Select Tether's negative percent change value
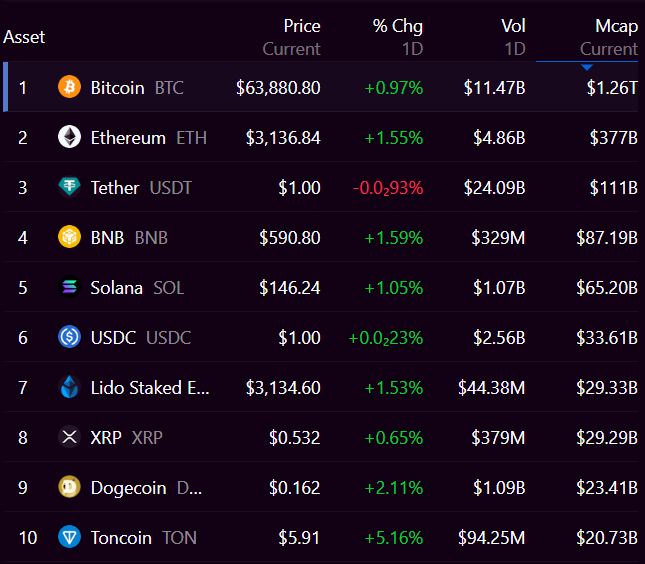 388,188
